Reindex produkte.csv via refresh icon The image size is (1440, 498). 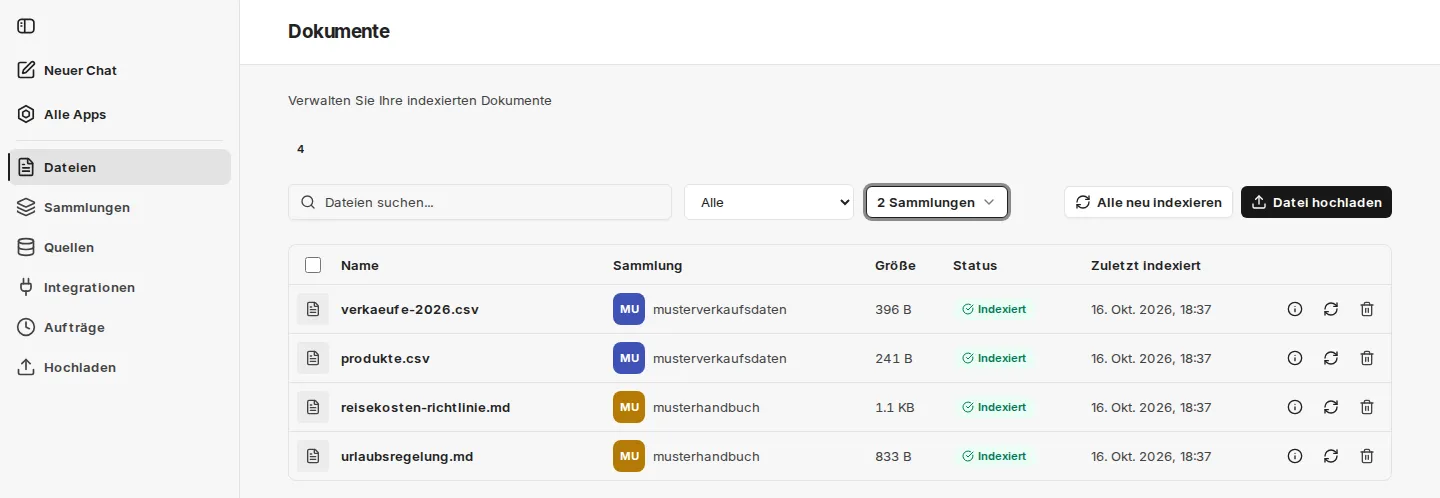coord(1331,358)
